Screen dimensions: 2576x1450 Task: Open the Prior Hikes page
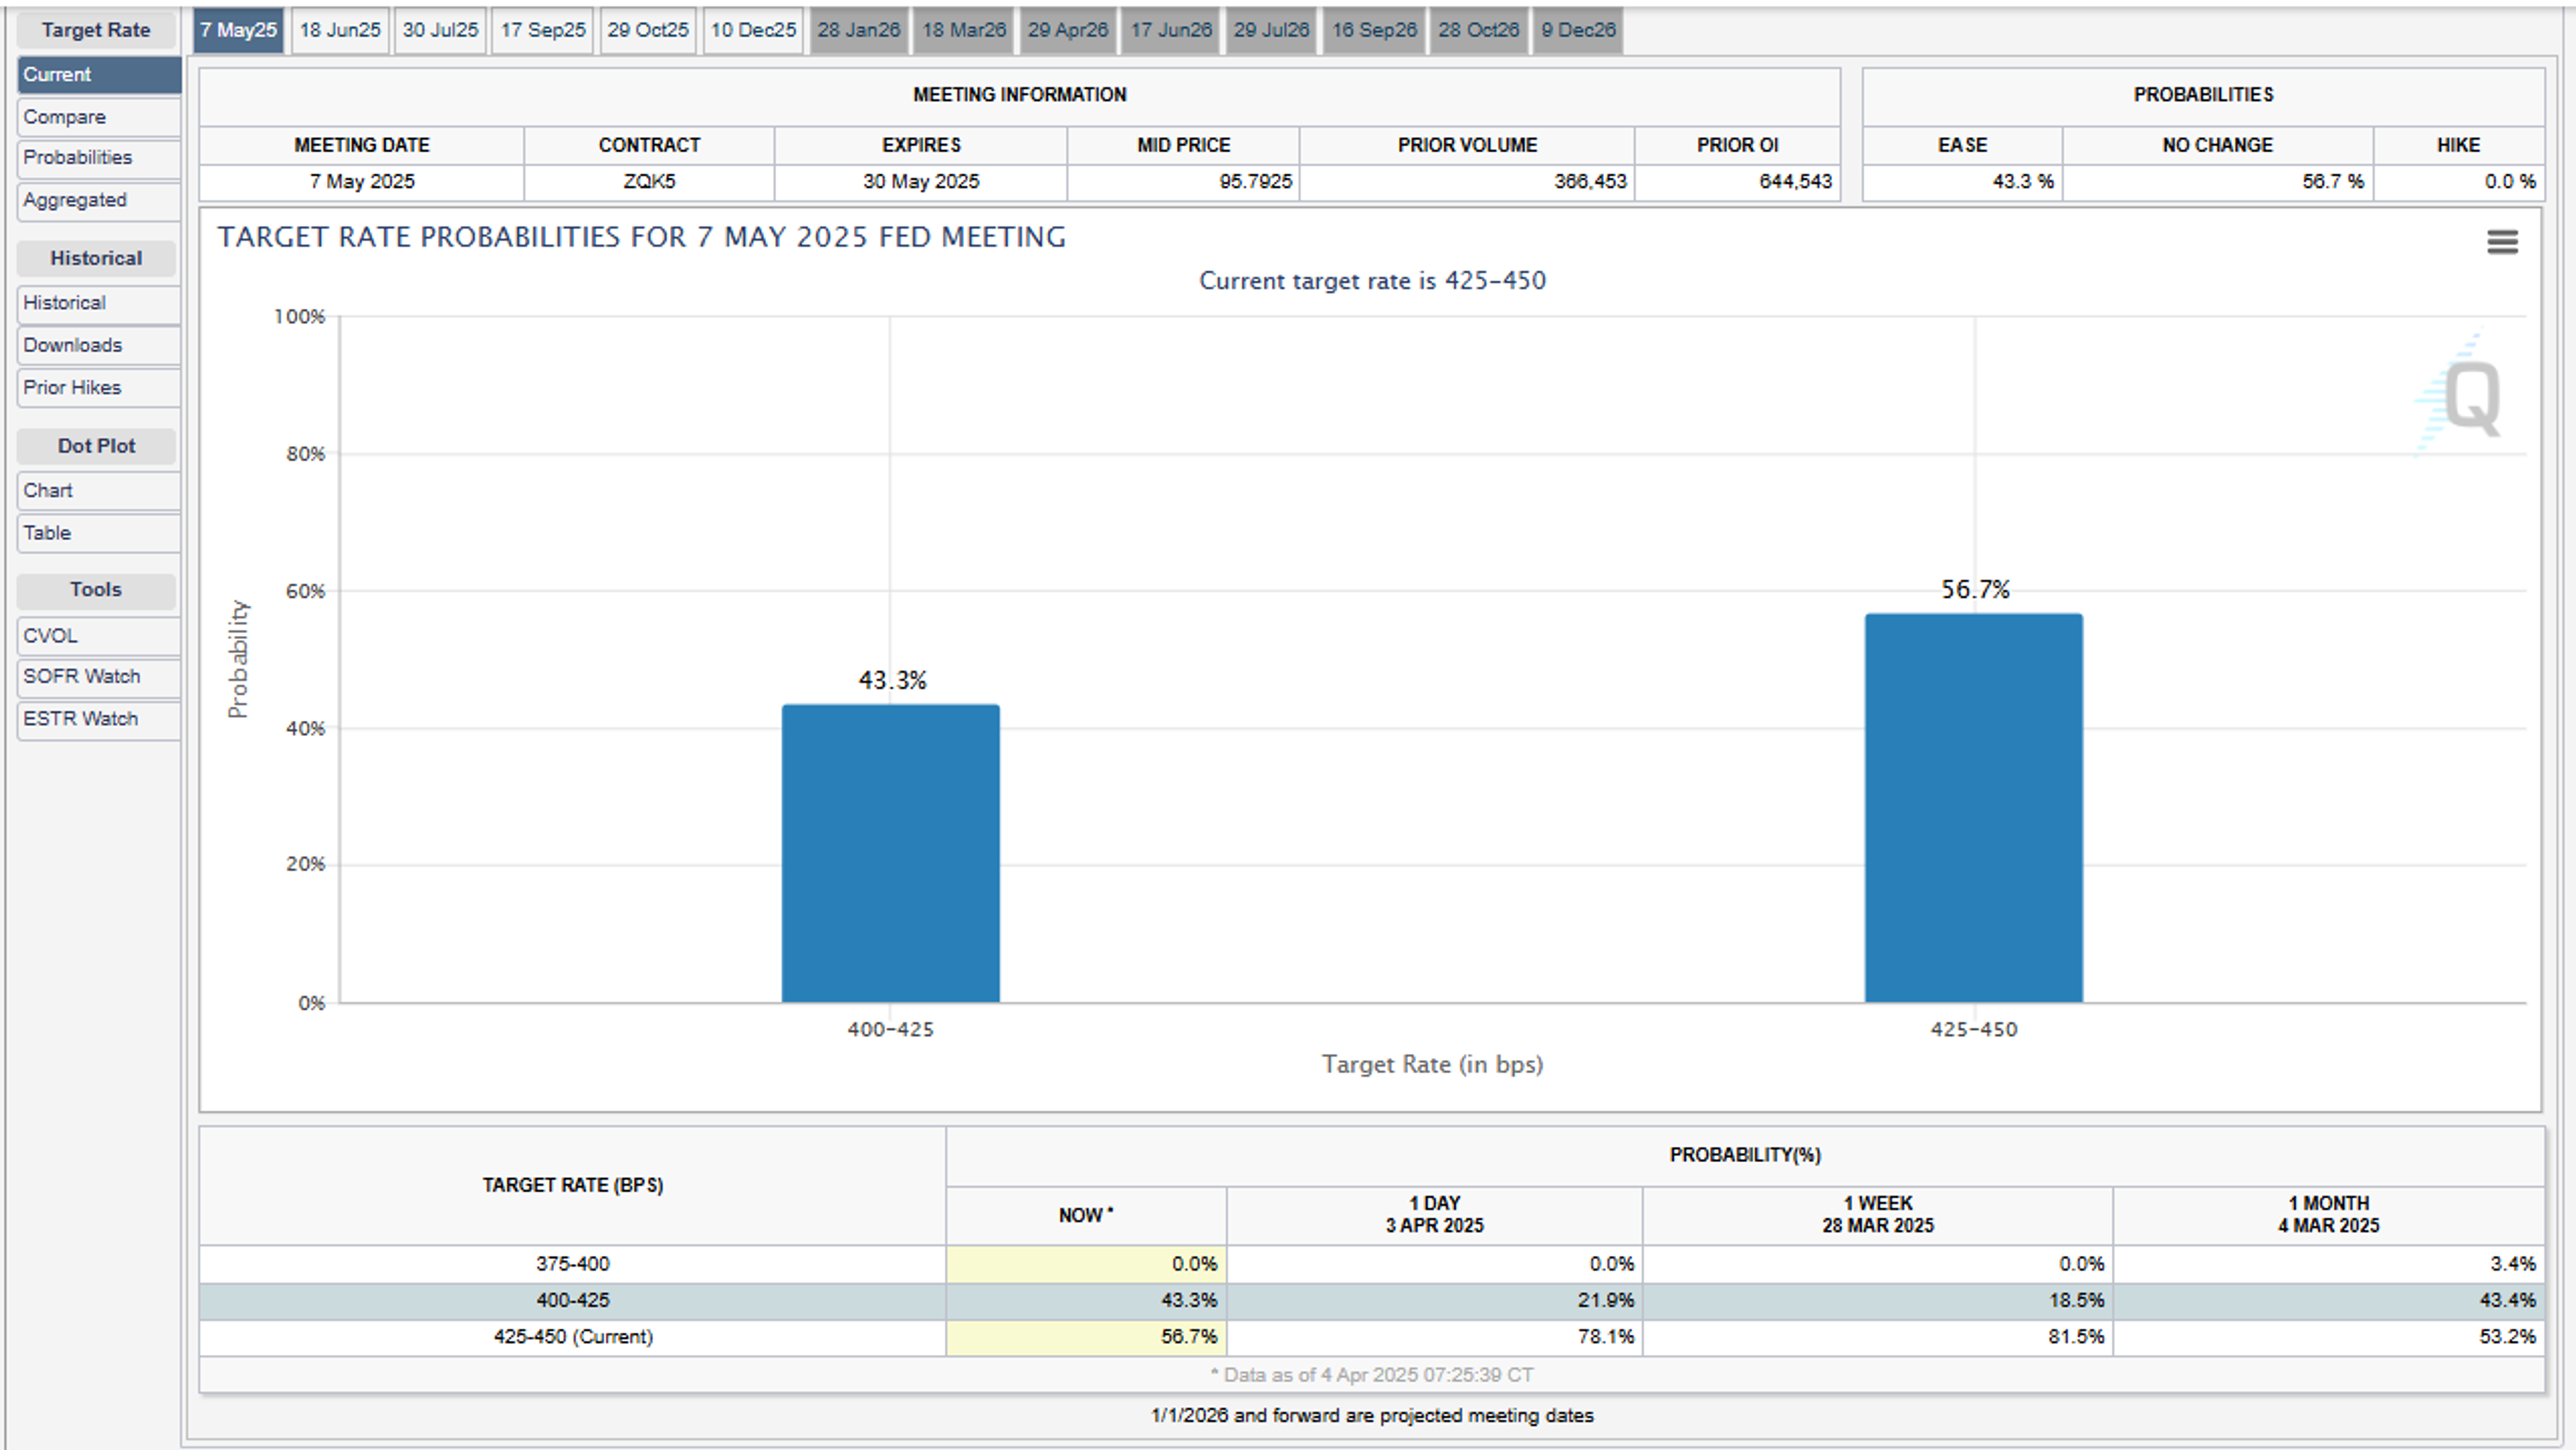click(x=98, y=388)
